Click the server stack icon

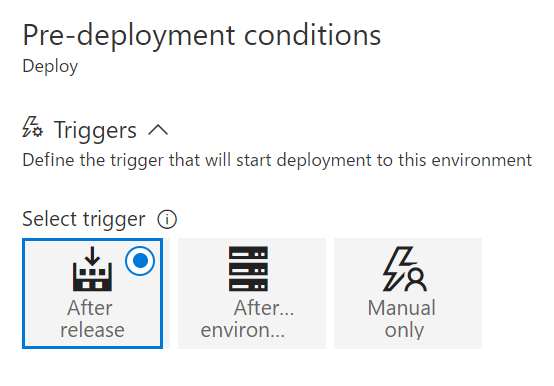click(x=248, y=269)
